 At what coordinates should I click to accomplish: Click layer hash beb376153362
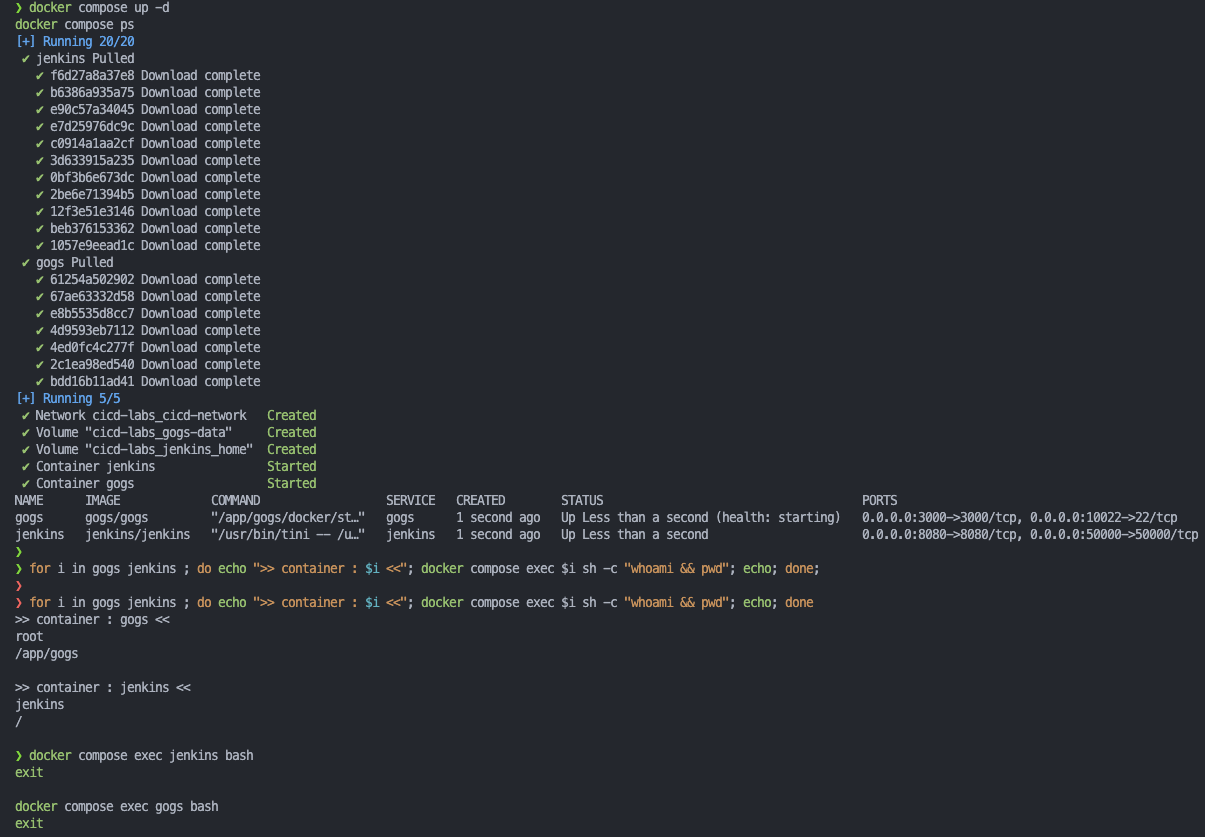click(x=92, y=228)
